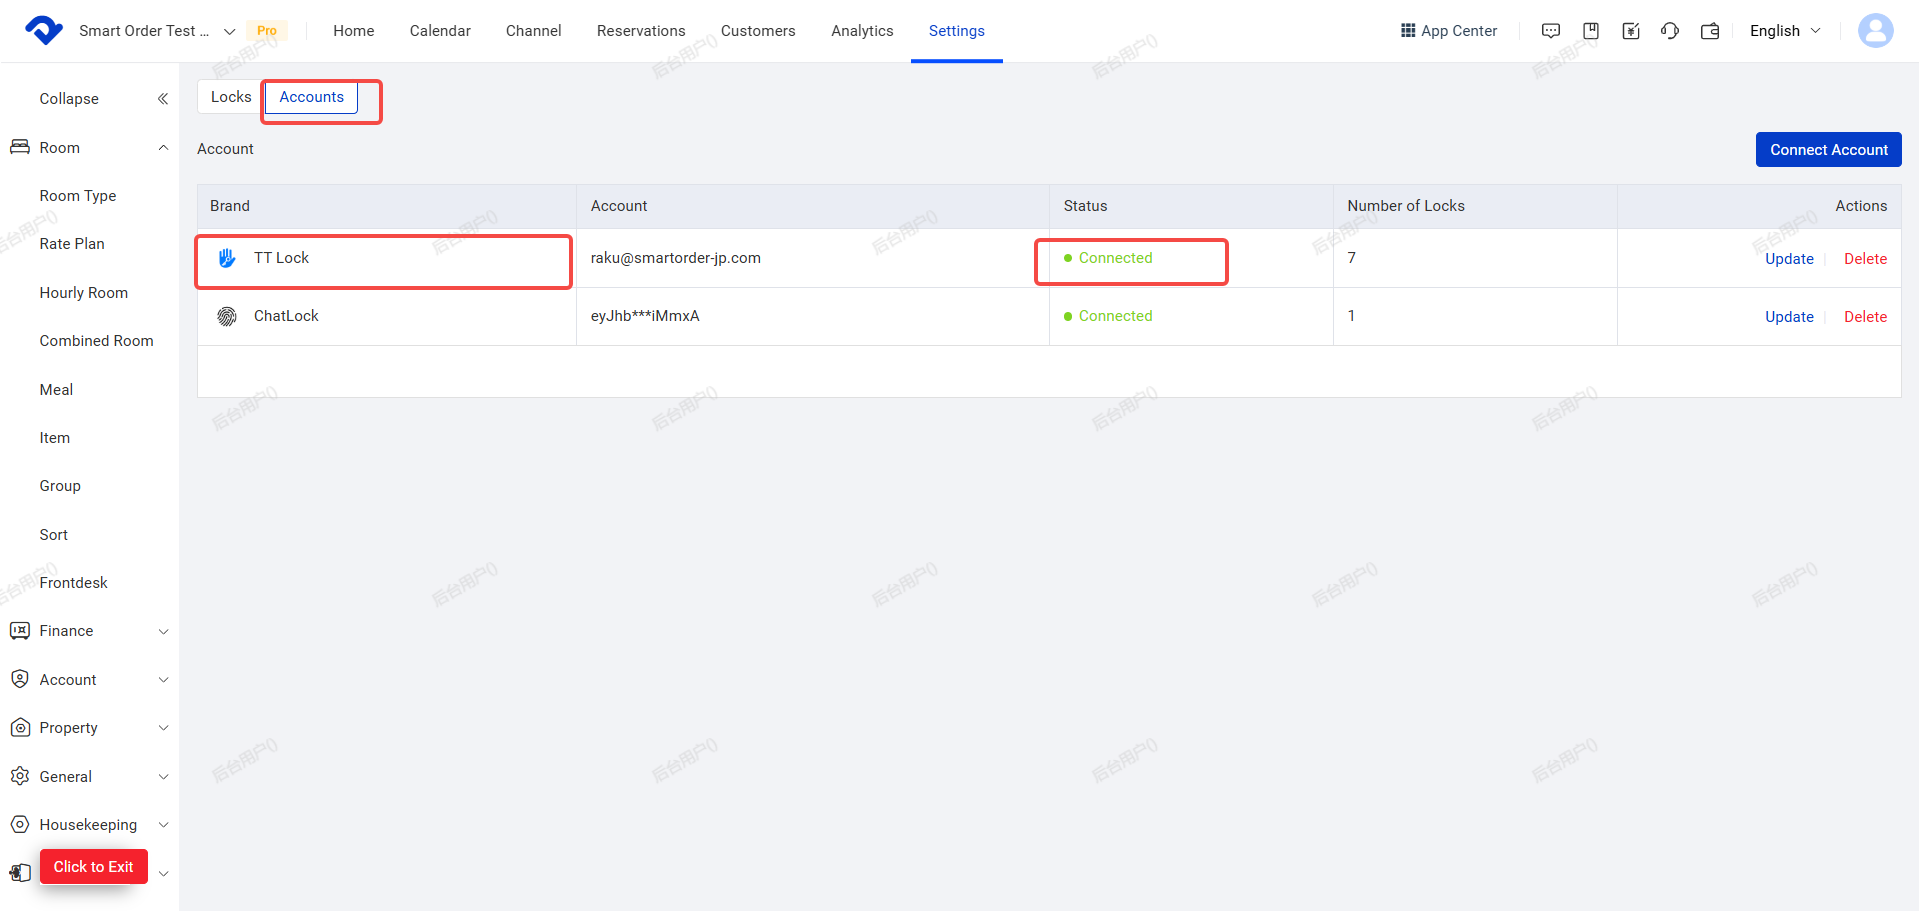Viewport: 1919px width, 911px height.
Task: Click the Property sidebar icon
Action: pyautogui.click(x=20, y=728)
